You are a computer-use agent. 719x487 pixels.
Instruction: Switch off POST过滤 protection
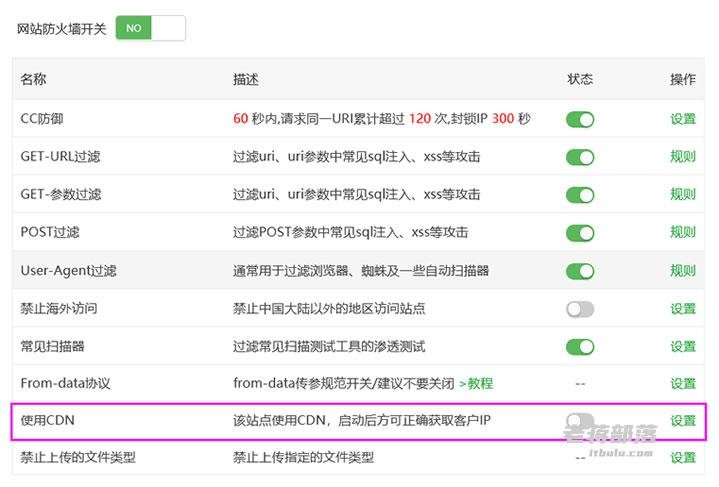point(580,233)
